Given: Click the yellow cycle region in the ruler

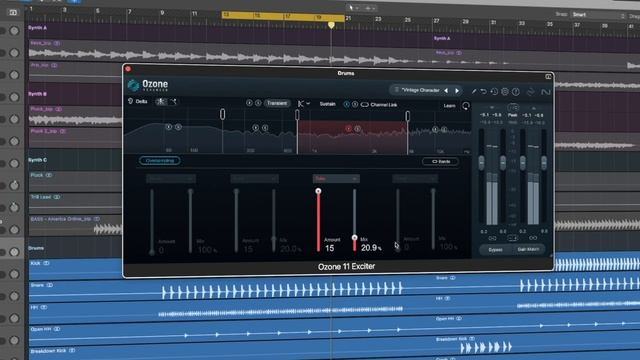Looking at the screenshot, I should (283, 16).
